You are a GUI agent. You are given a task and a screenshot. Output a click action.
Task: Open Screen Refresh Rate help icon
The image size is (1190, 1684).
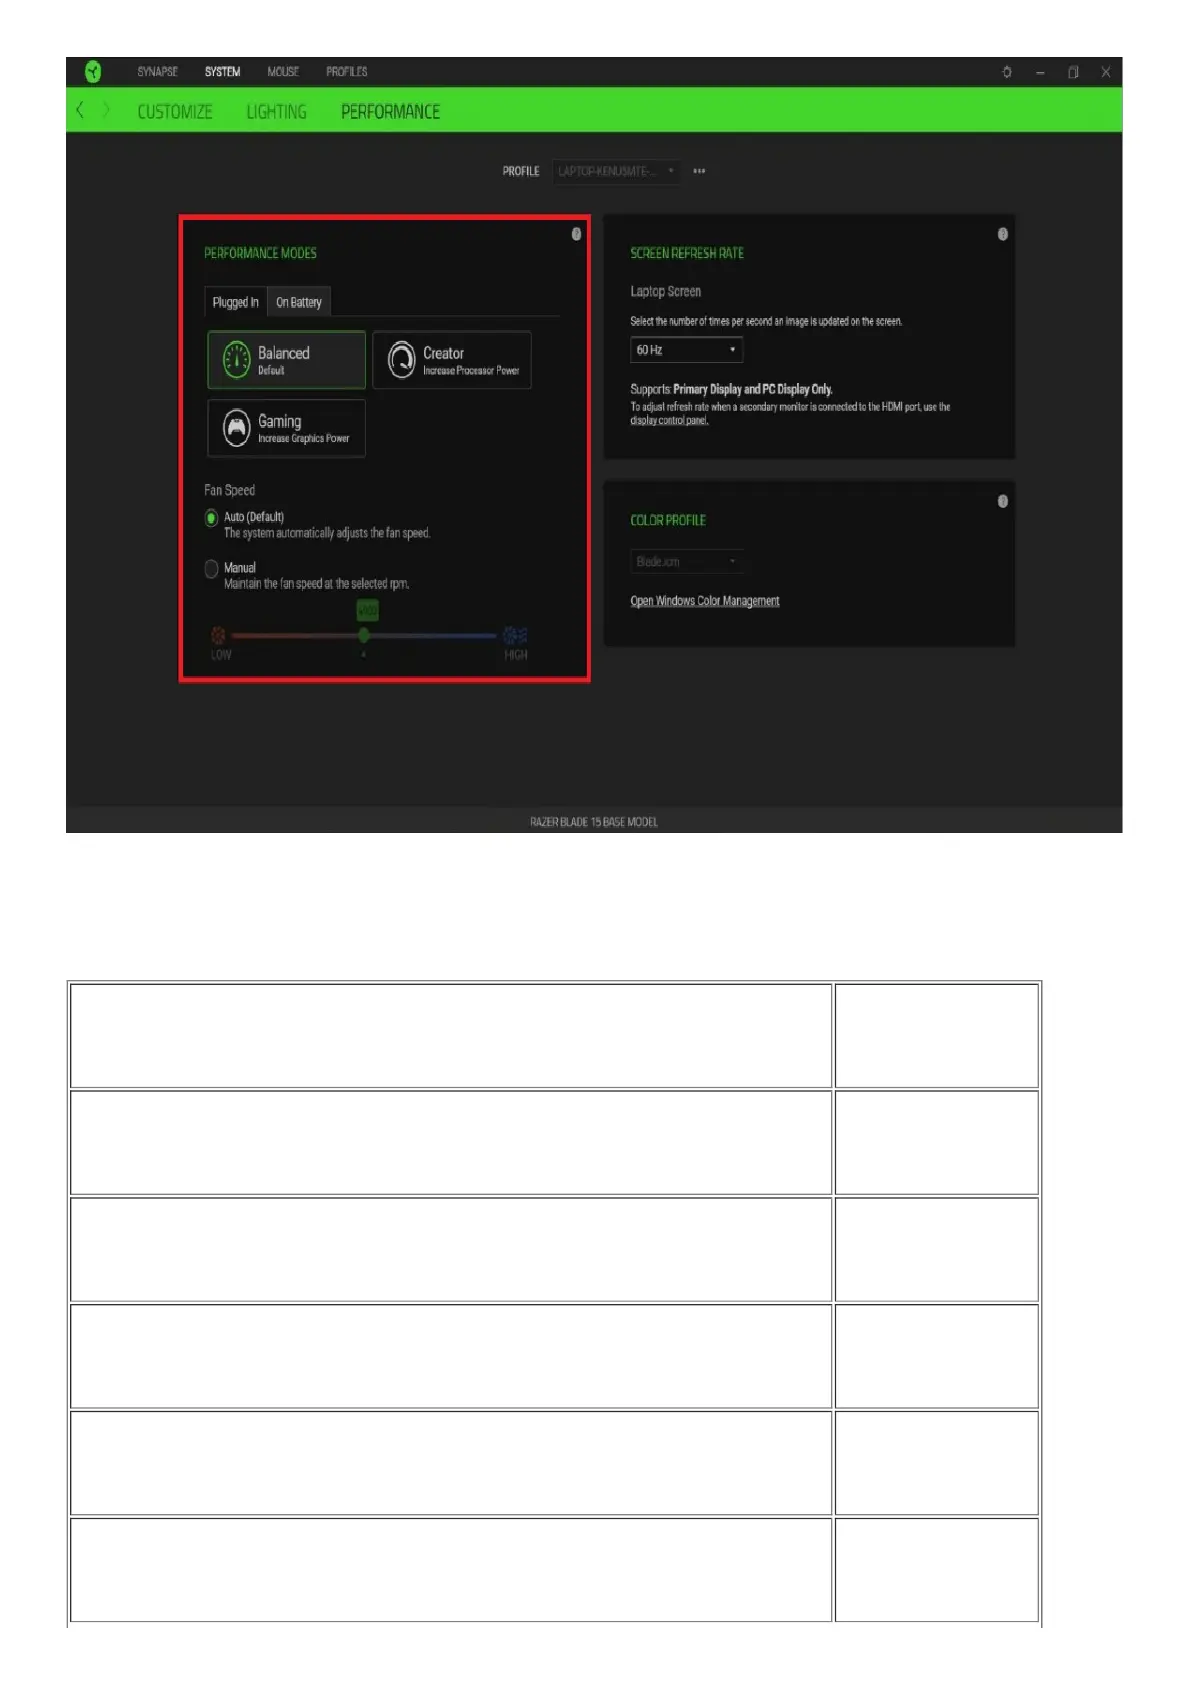click(1002, 234)
